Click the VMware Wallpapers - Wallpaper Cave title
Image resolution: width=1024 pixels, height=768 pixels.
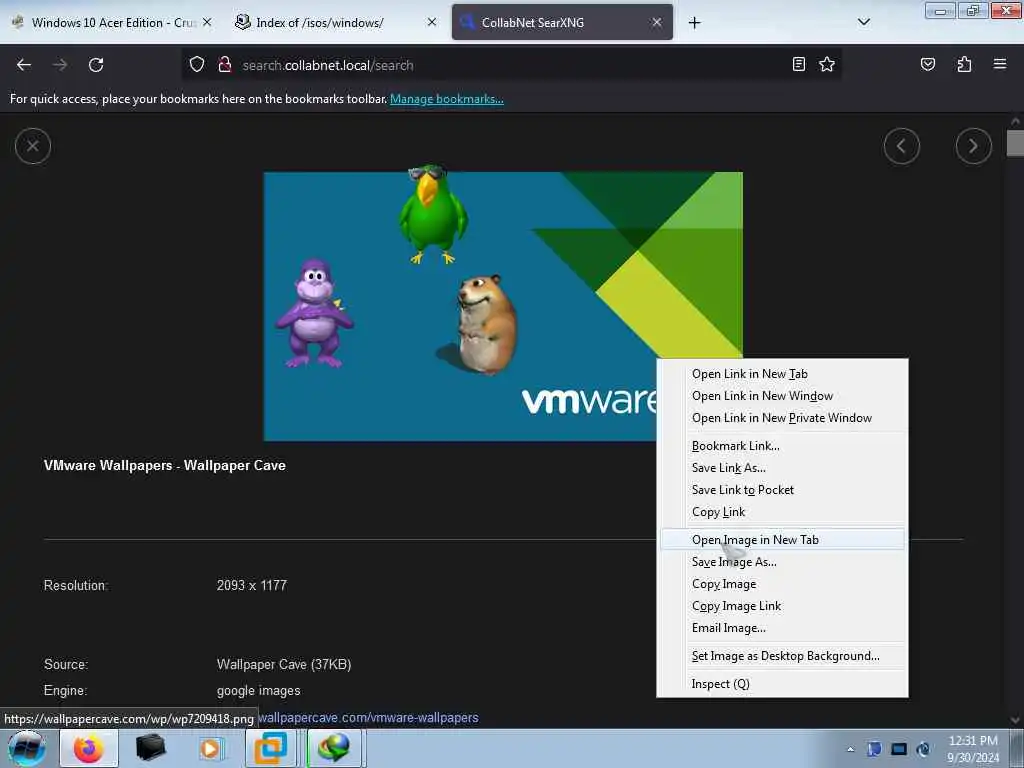(165, 466)
